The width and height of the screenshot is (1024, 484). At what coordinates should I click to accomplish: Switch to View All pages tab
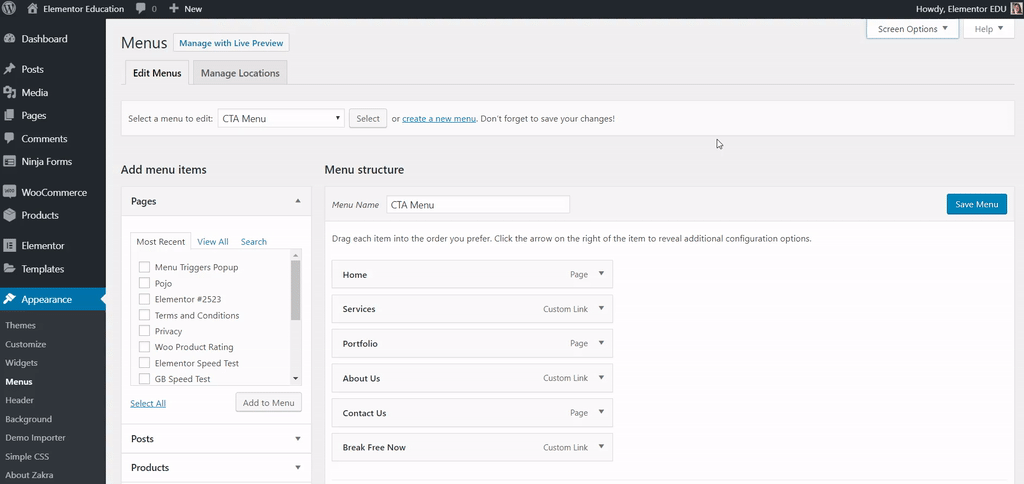213,242
